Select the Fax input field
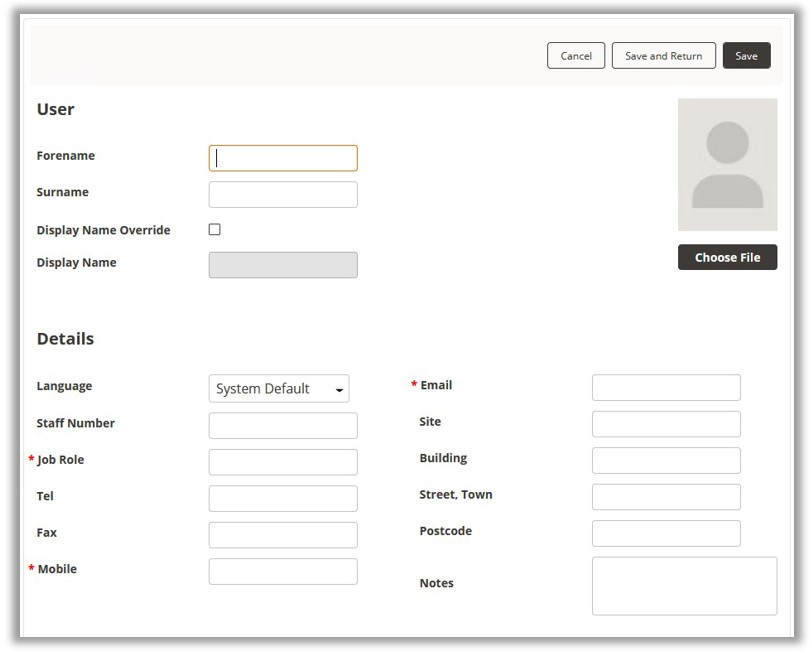 point(283,535)
